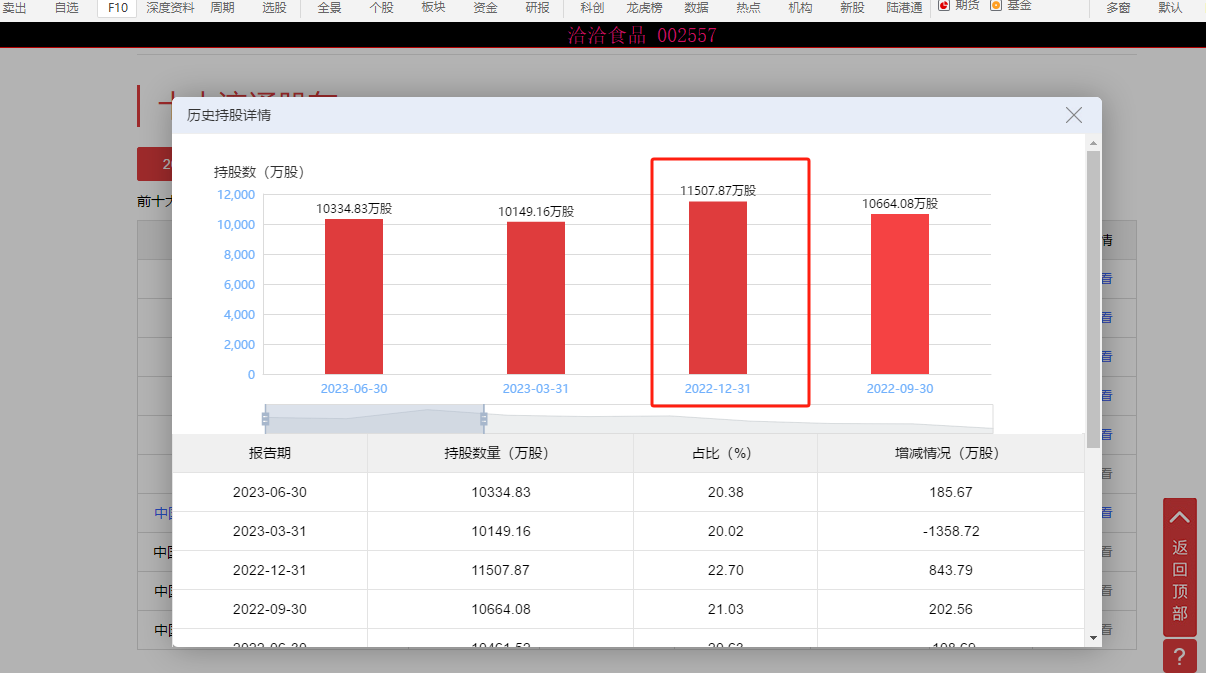Click the 持股数量（万股）column header
The height and width of the screenshot is (673, 1206).
point(501,453)
